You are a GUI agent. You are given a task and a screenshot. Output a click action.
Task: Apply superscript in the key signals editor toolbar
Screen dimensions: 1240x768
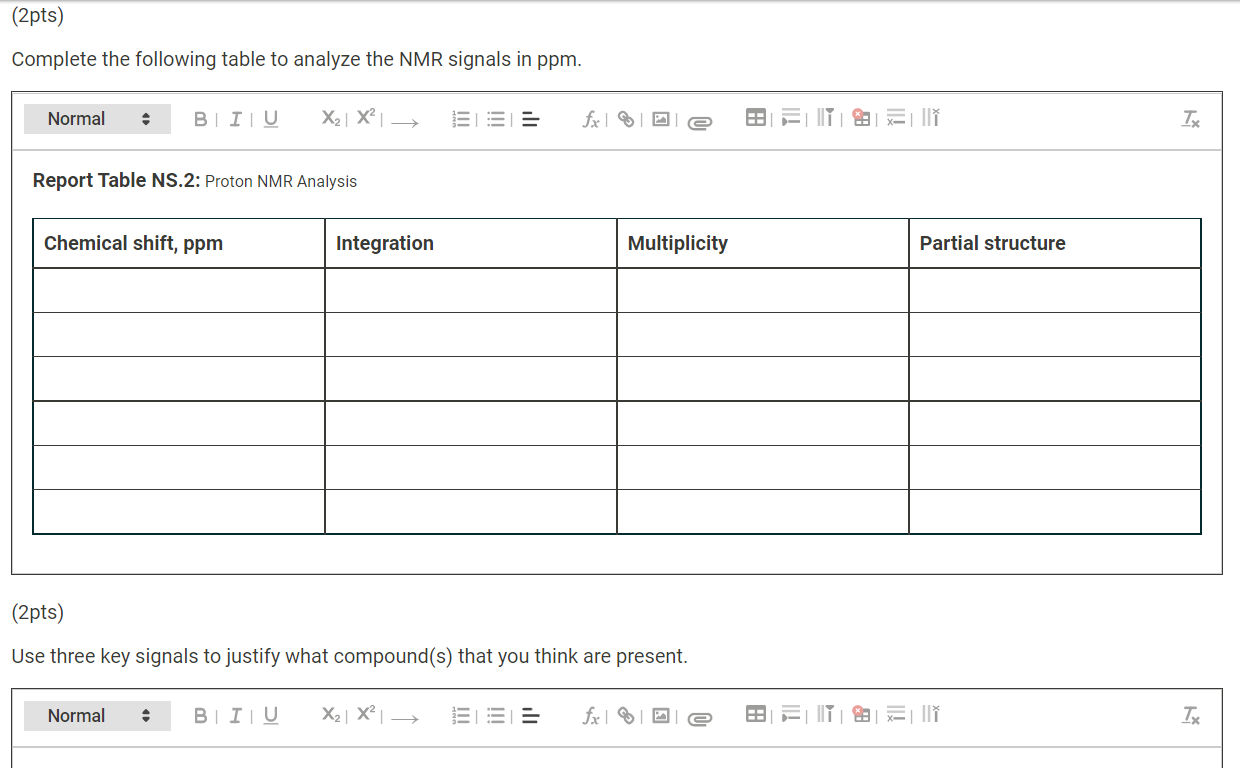tap(365, 716)
